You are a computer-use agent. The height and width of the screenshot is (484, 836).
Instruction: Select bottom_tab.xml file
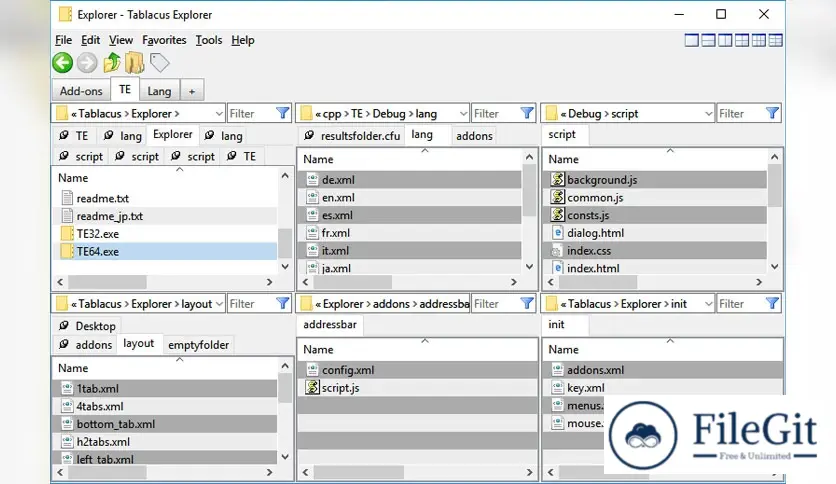tap(165, 424)
